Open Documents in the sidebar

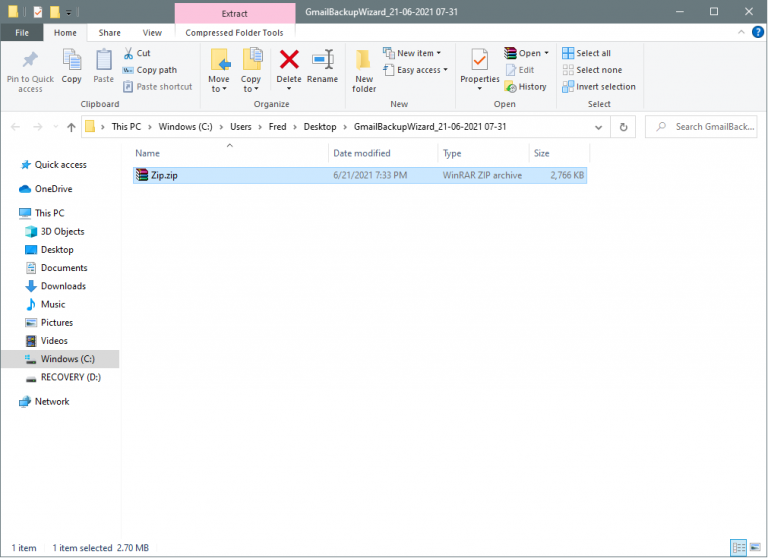57,268
